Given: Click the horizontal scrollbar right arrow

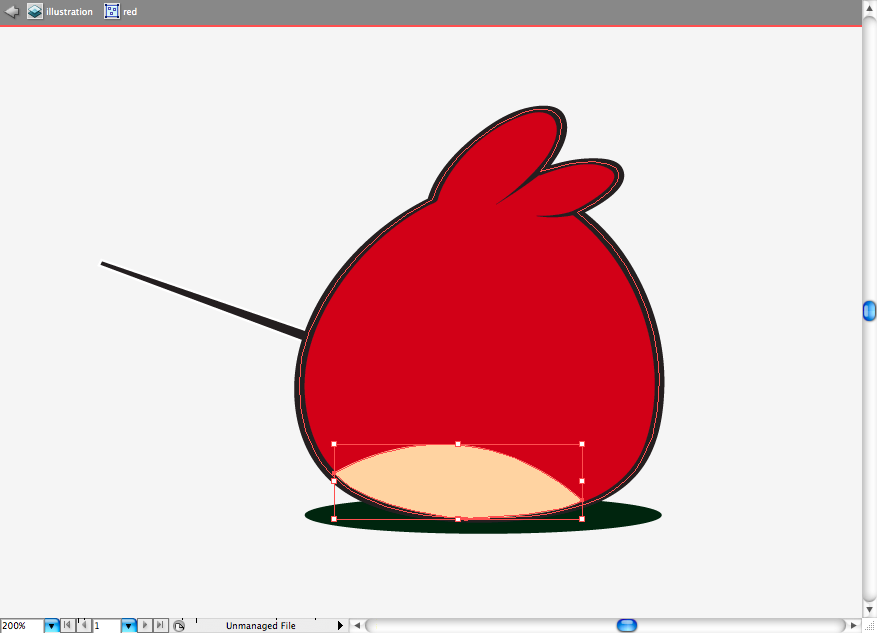Looking at the screenshot, I should pos(854,626).
